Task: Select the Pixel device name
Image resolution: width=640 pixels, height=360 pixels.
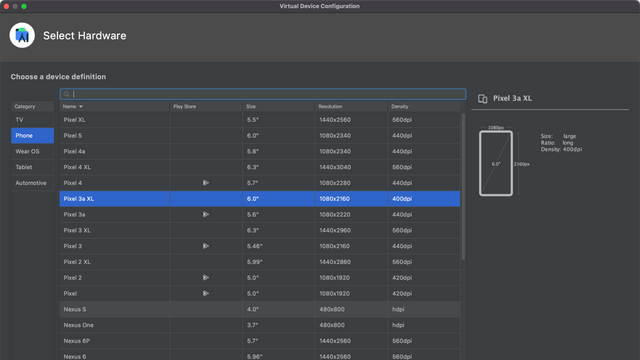Action: (70, 293)
